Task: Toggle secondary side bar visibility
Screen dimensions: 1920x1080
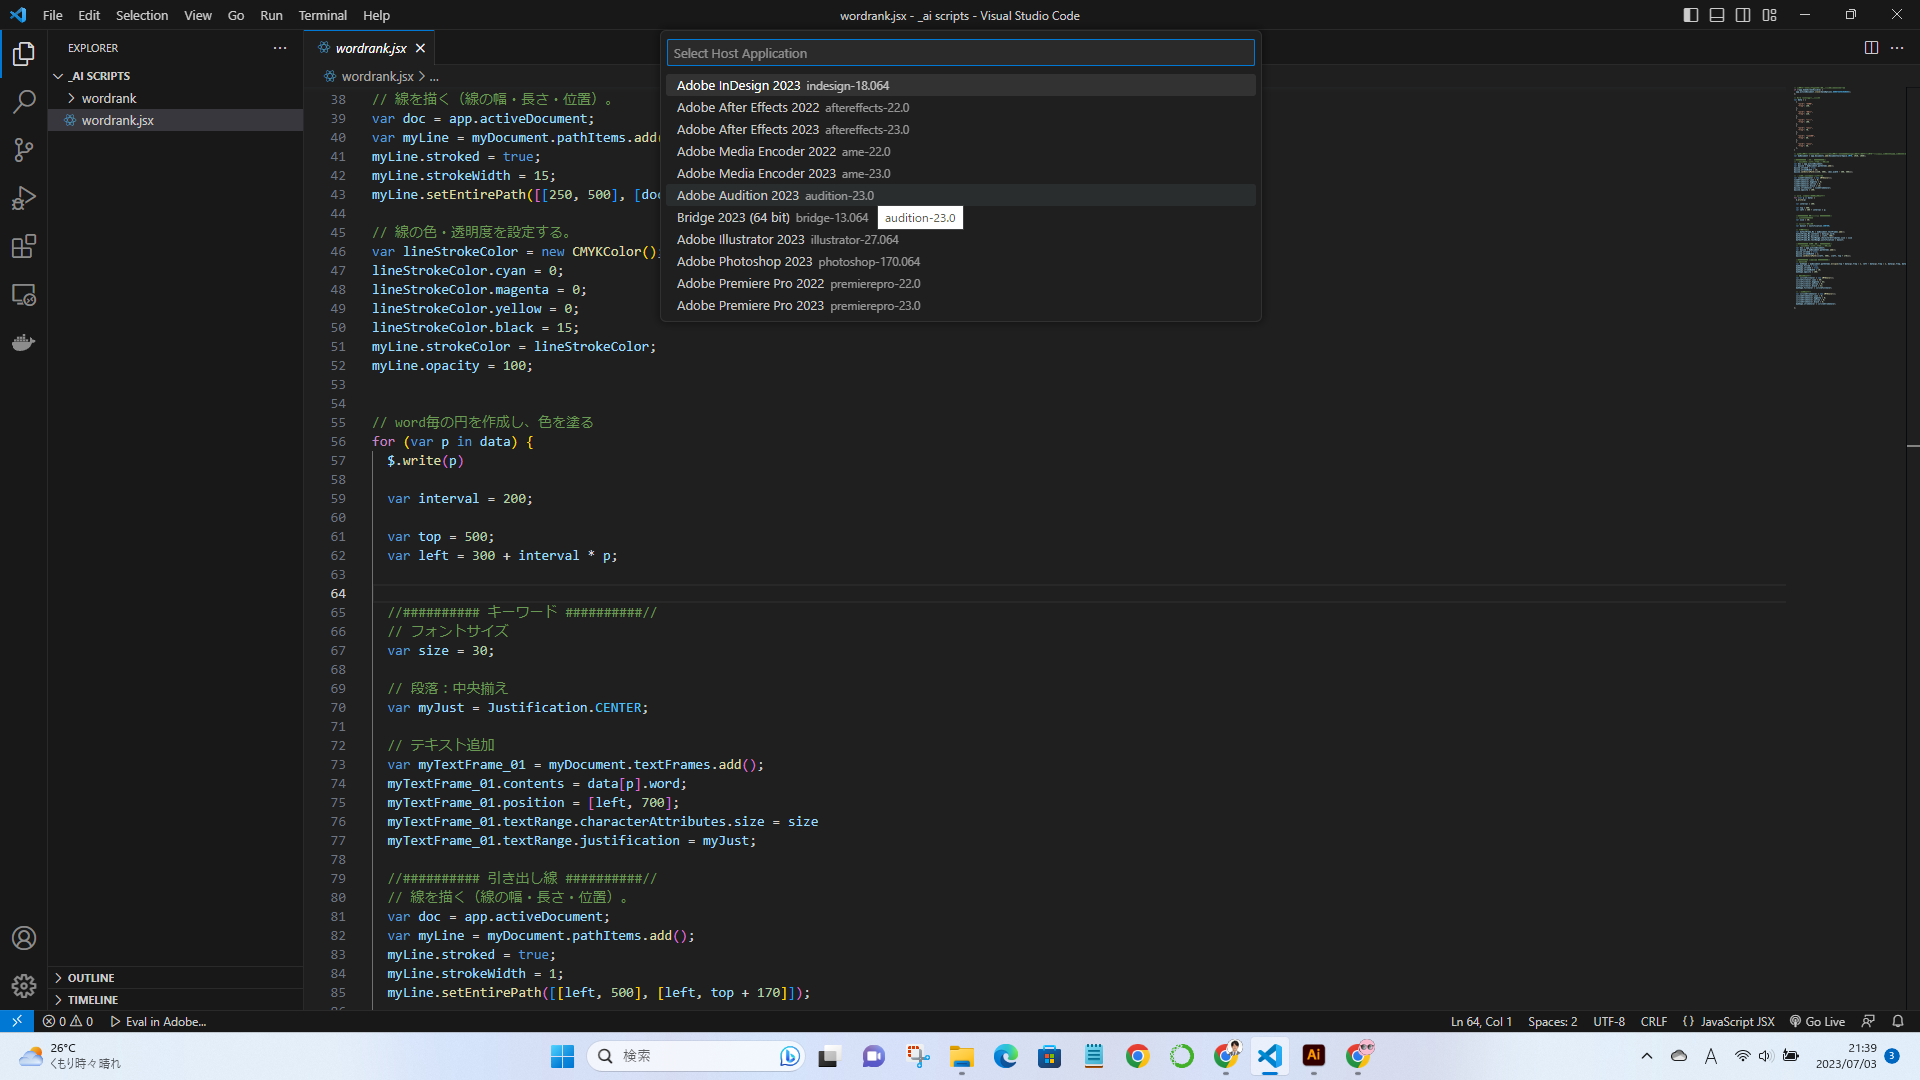Action: click(1743, 15)
